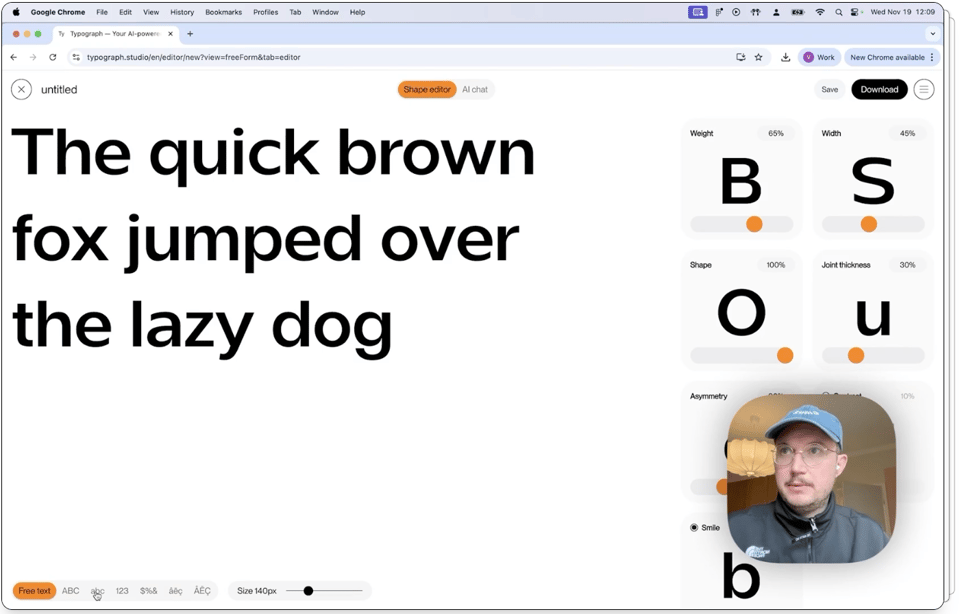Image resolution: width=960 pixels, height=614 pixels.
Task: Open macOS Spotlight search icon
Action: [838, 12]
